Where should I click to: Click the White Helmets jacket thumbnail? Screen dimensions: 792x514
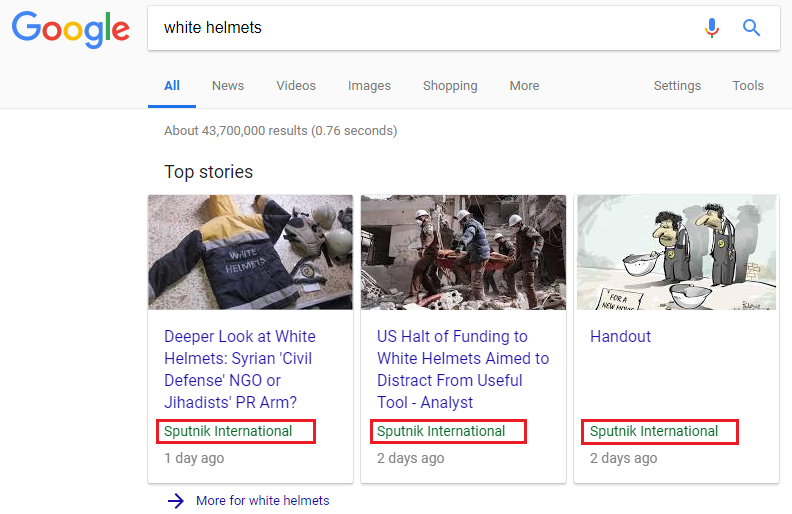251,252
